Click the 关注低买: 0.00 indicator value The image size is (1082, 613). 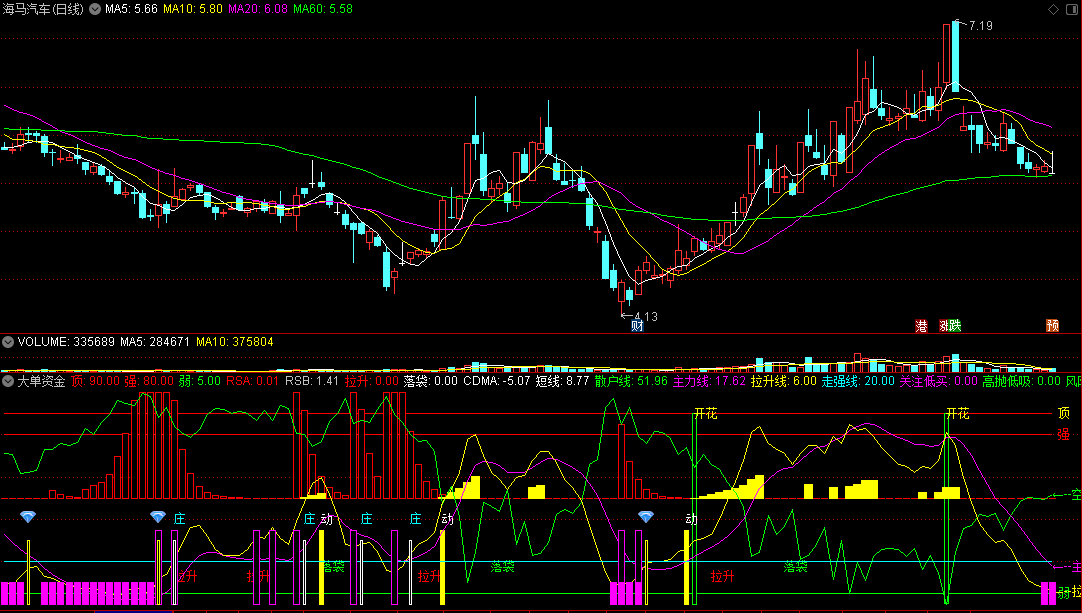(938, 381)
